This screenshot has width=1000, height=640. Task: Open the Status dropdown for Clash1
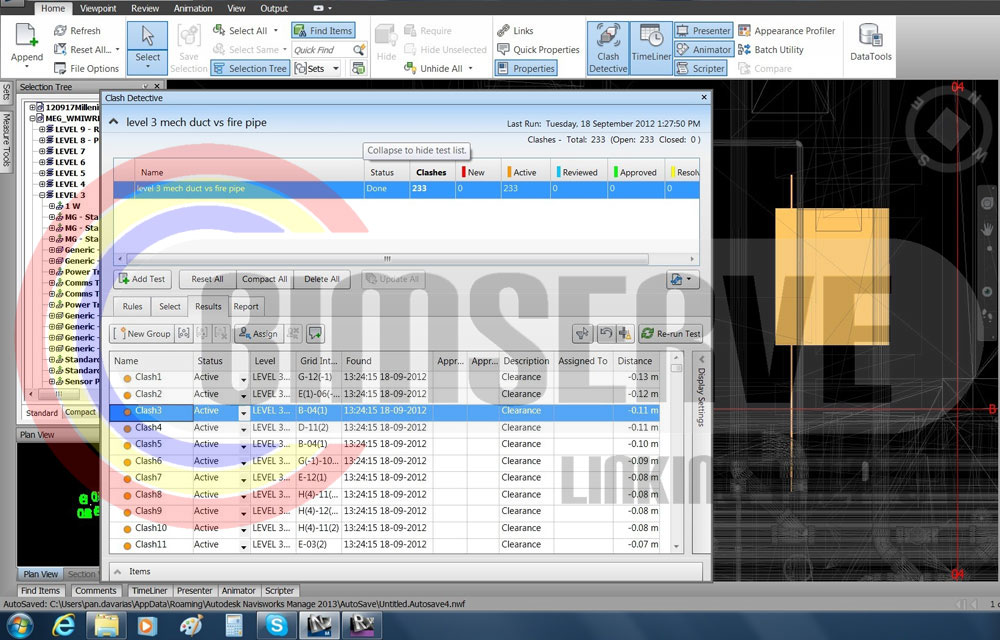[243, 378]
